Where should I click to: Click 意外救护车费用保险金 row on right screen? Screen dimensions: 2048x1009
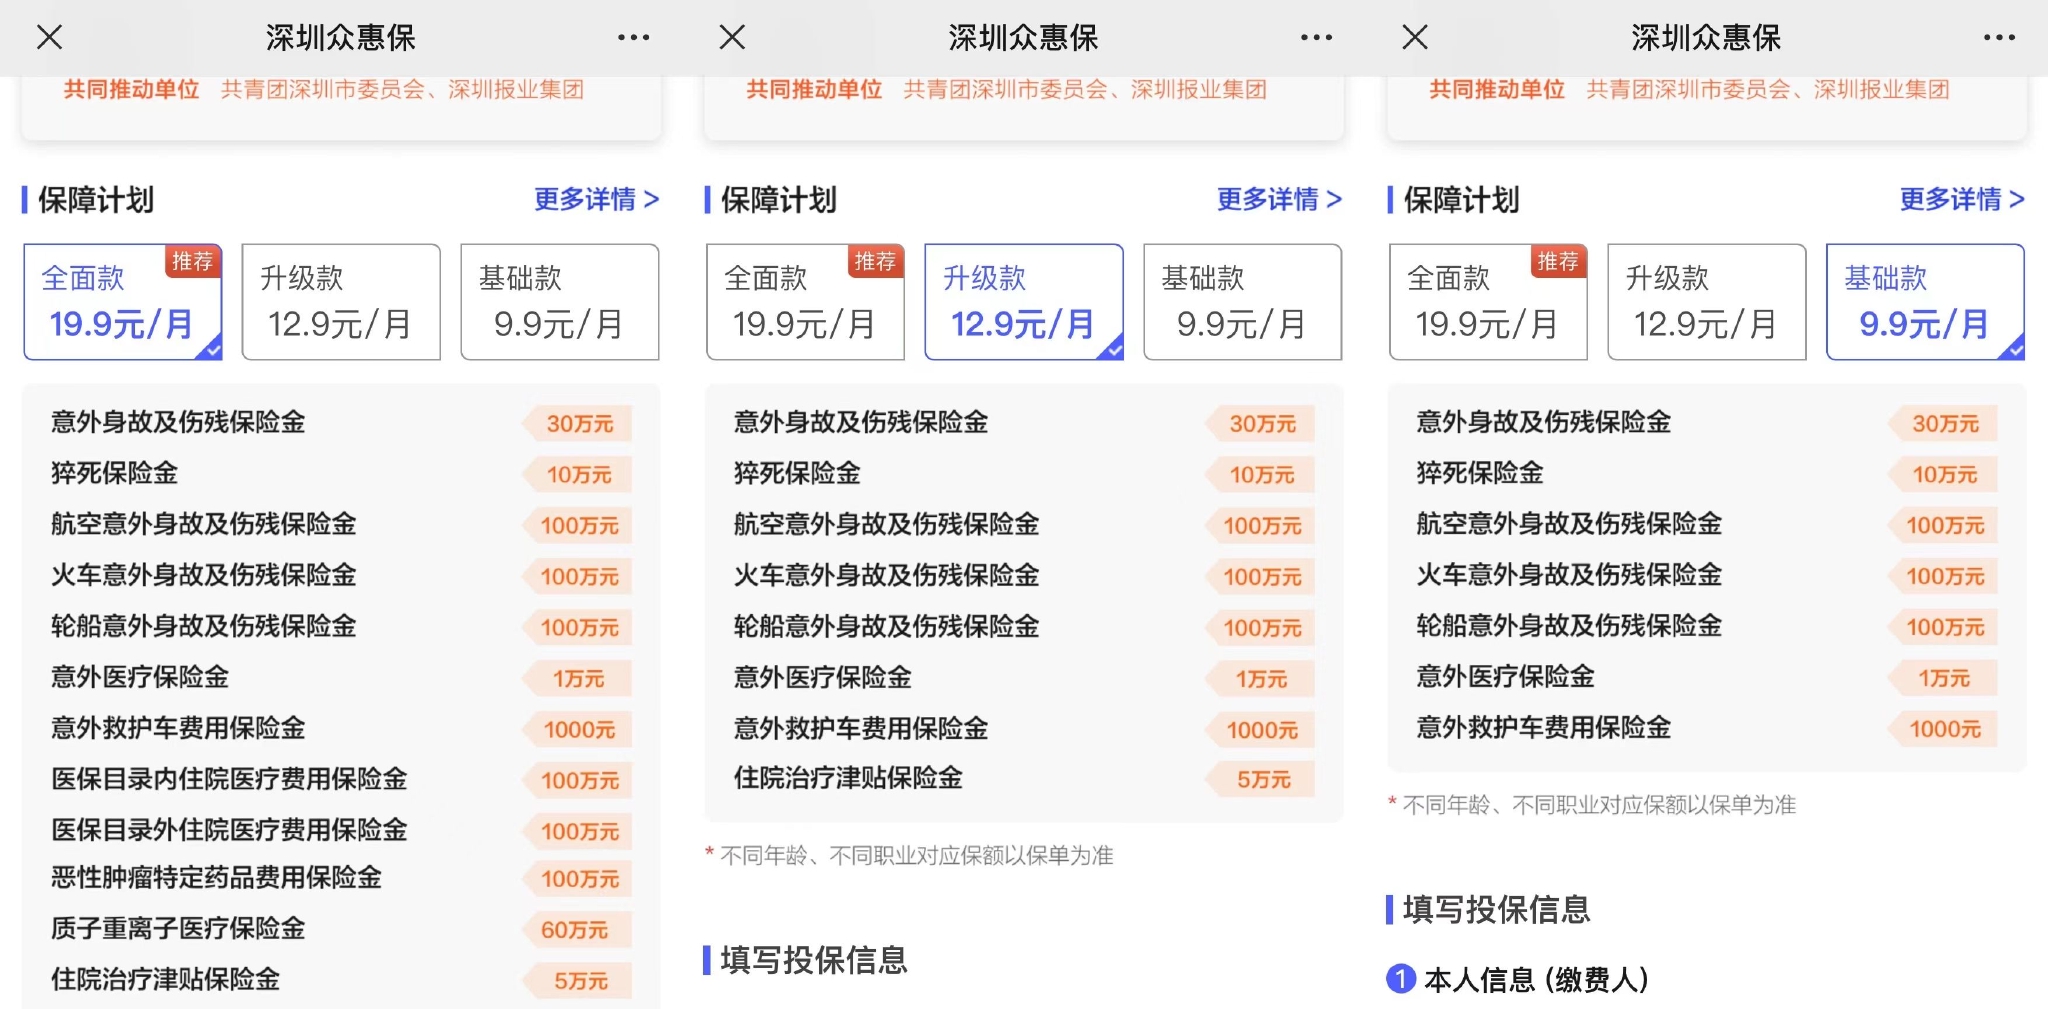[x=1707, y=728]
